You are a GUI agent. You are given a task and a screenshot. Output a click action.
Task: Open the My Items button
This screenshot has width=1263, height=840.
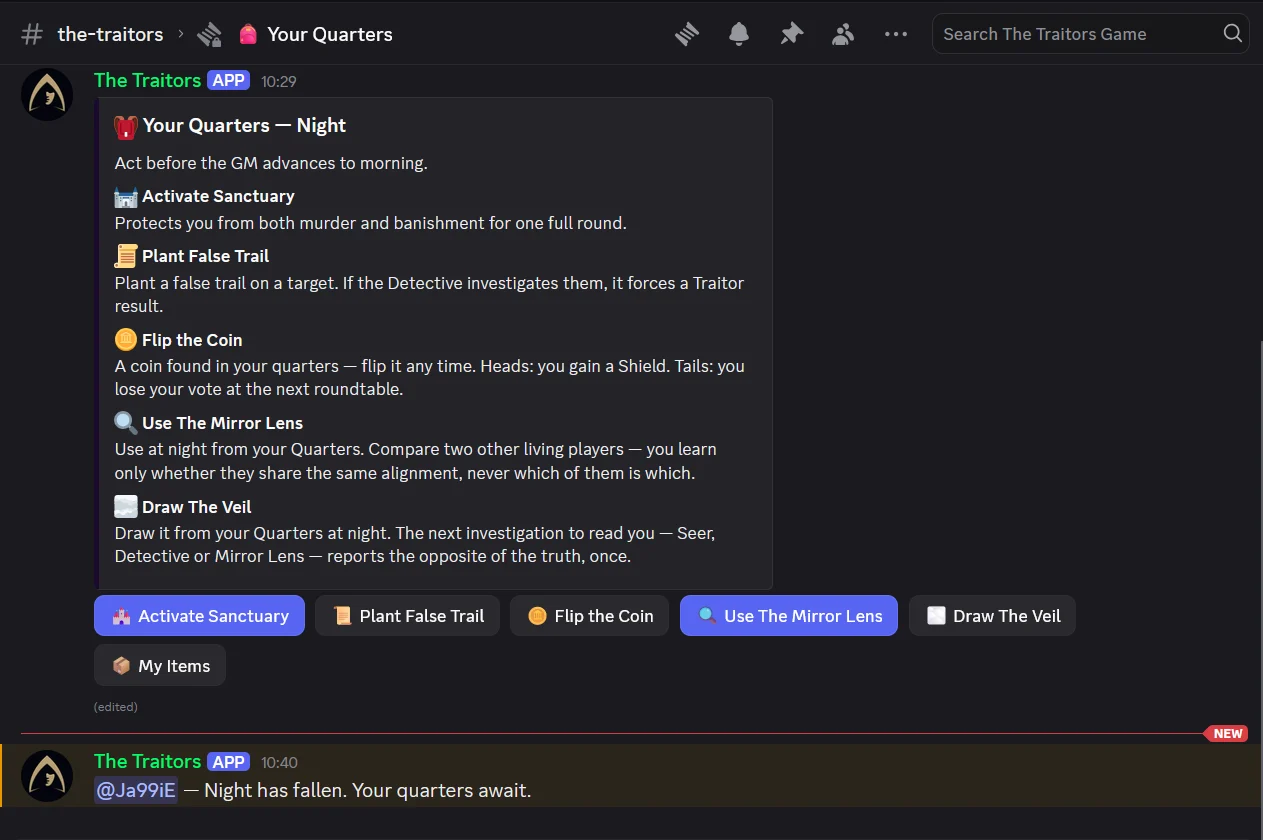(x=160, y=666)
